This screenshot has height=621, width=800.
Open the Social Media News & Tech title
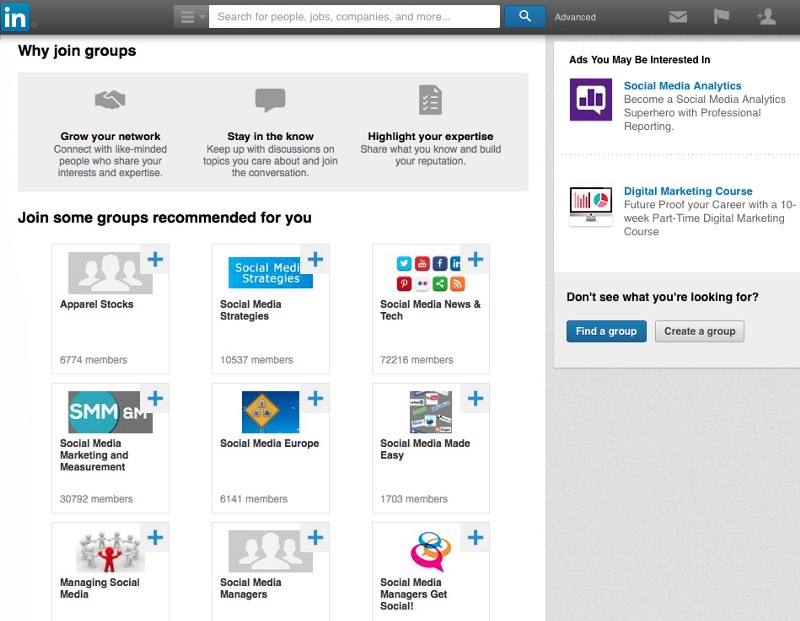click(x=430, y=310)
